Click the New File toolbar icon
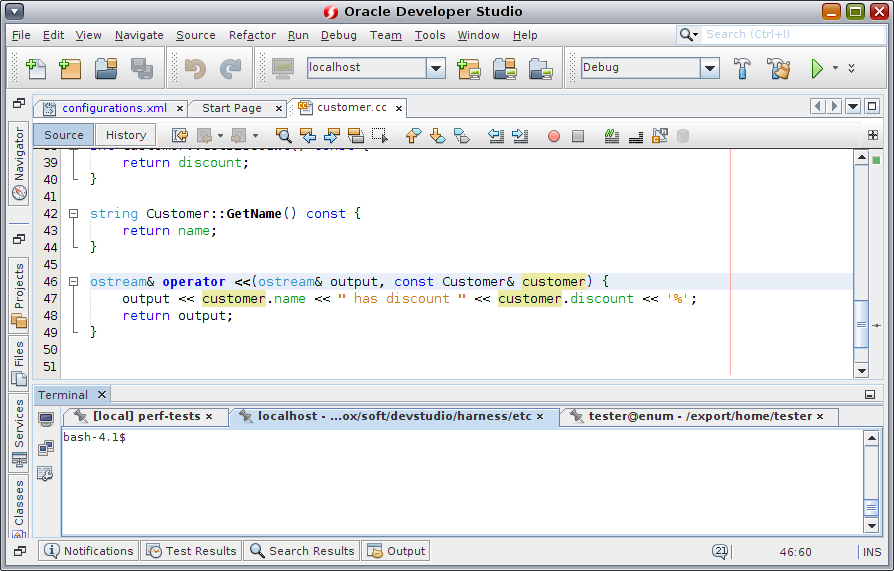The height and width of the screenshot is (571, 894). [36, 68]
